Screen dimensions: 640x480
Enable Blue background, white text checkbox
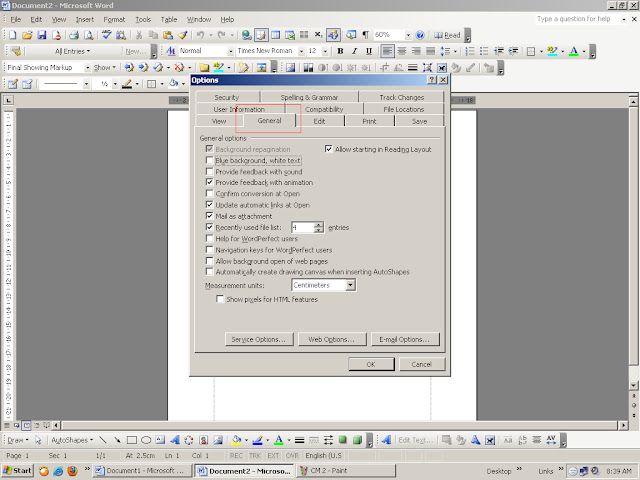point(209,160)
